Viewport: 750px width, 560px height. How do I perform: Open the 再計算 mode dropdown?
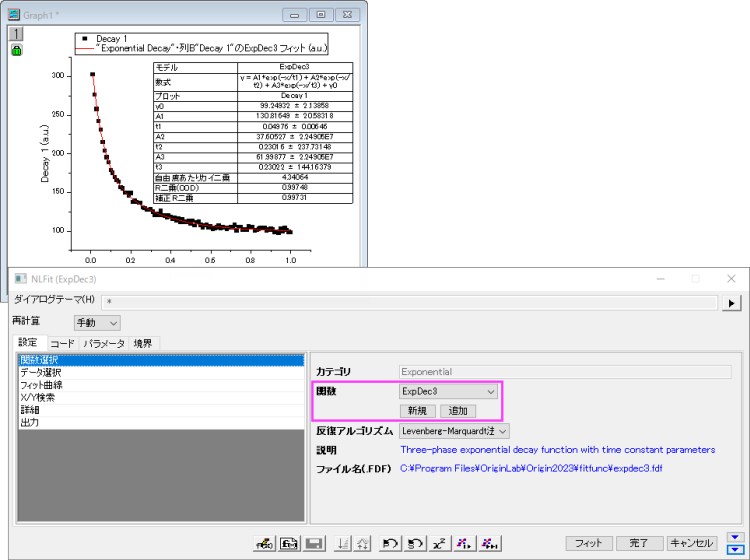click(97, 323)
